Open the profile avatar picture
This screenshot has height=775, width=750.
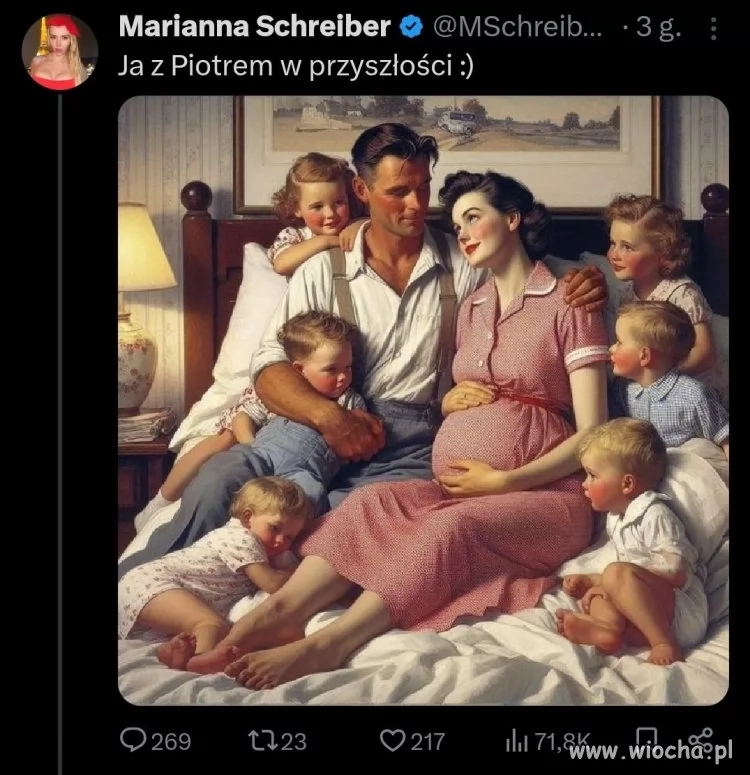pos(59,51)
